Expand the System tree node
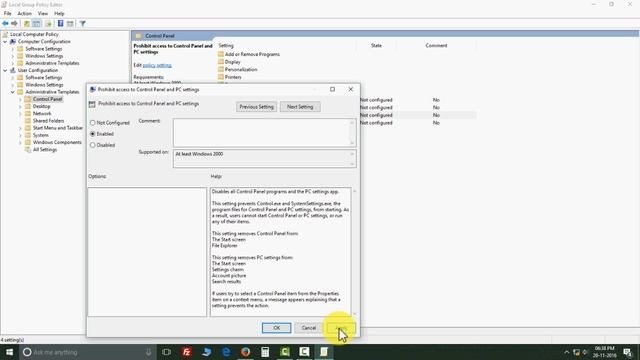Screen dimensions: 640x360 point(20,135)
